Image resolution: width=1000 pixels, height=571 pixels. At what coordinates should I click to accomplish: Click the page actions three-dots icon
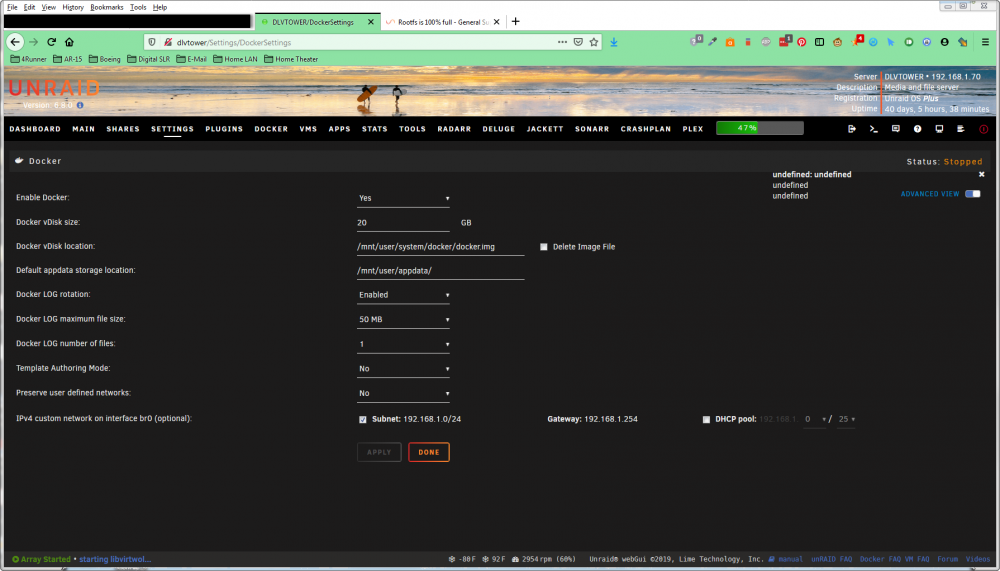pos(562,42)
